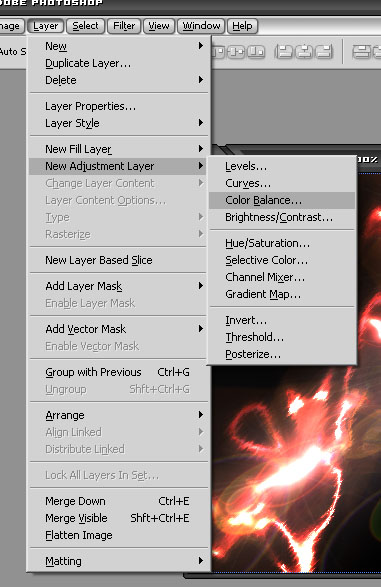Screen dimensions: 381x587
Task: Open the Help menu
Action: coord(242,26)
